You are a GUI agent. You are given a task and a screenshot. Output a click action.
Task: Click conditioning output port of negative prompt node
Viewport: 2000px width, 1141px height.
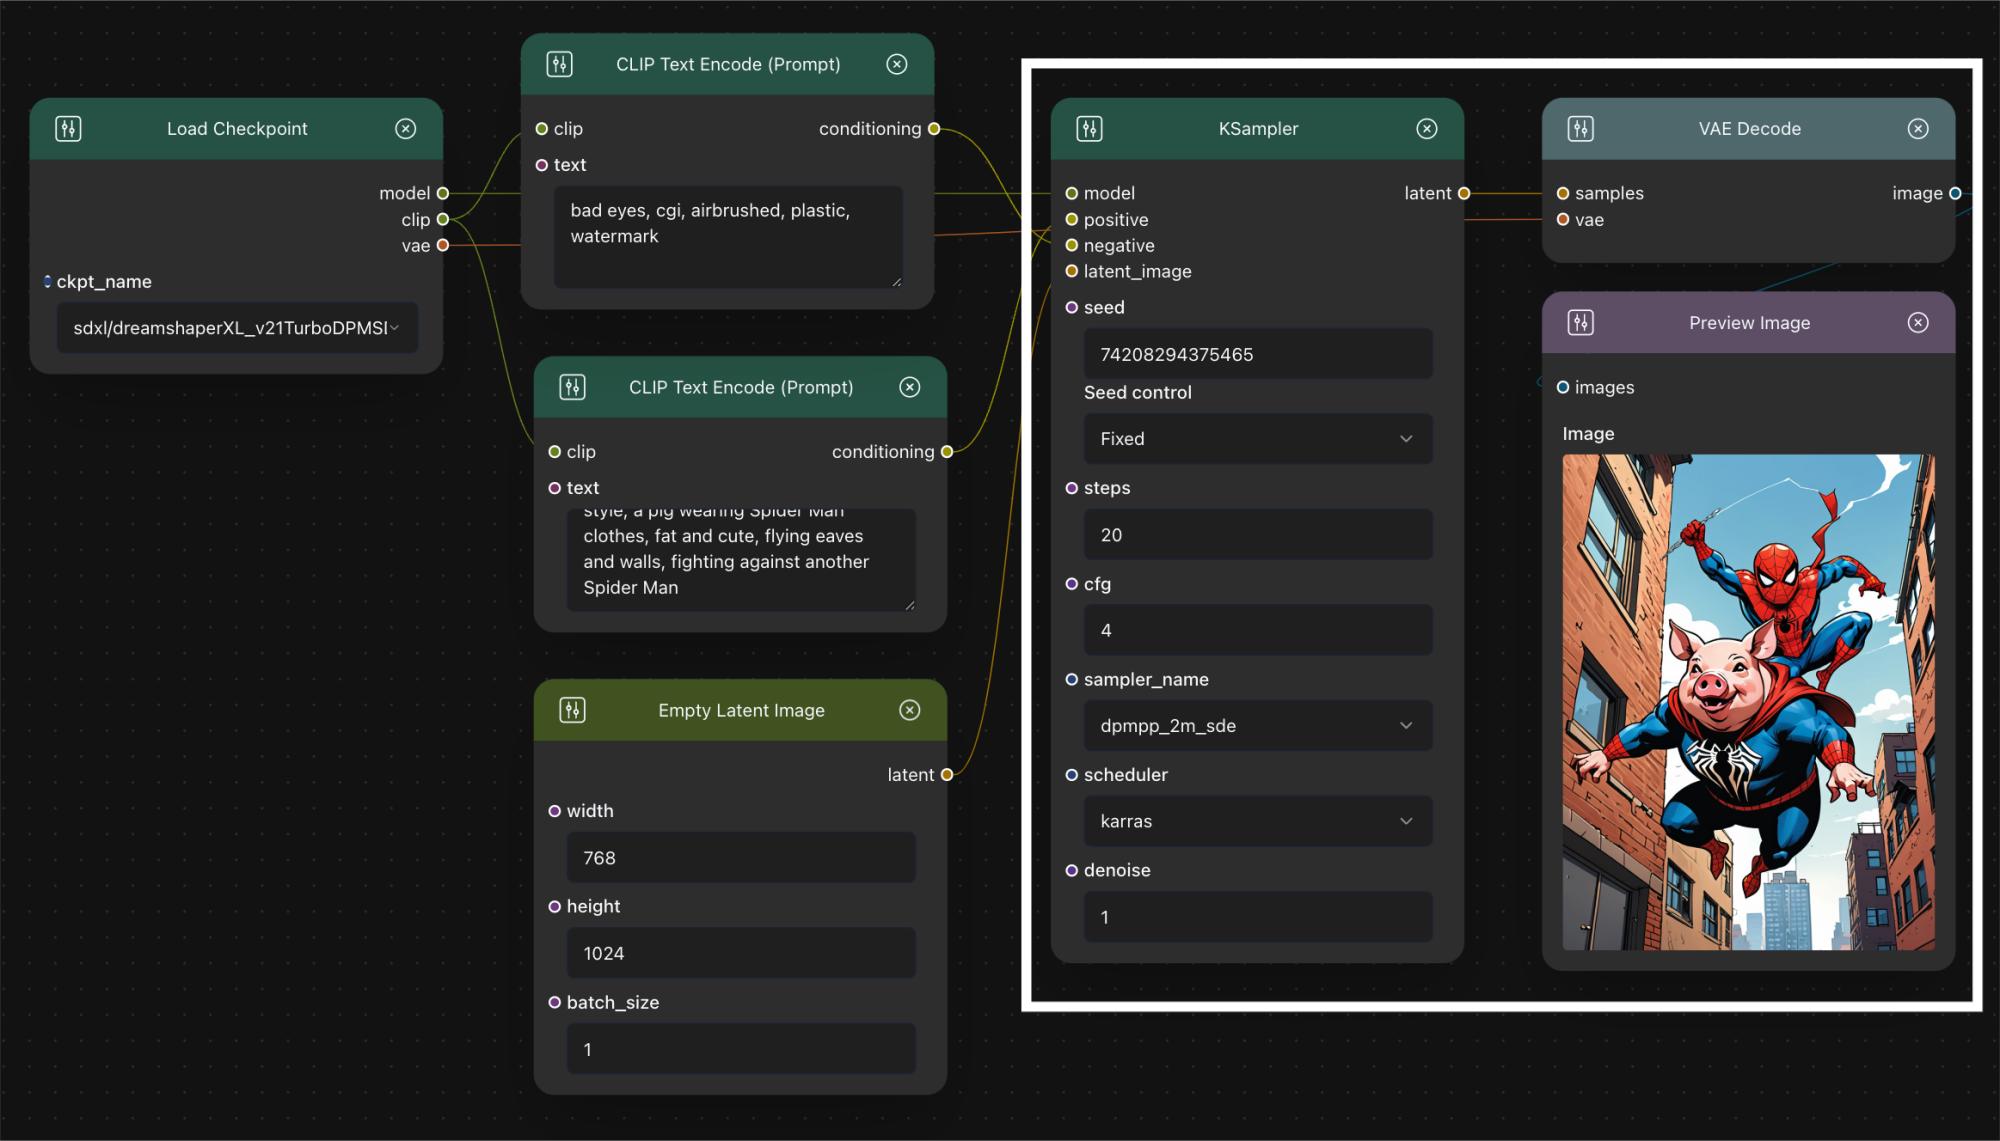coord(934,129)
